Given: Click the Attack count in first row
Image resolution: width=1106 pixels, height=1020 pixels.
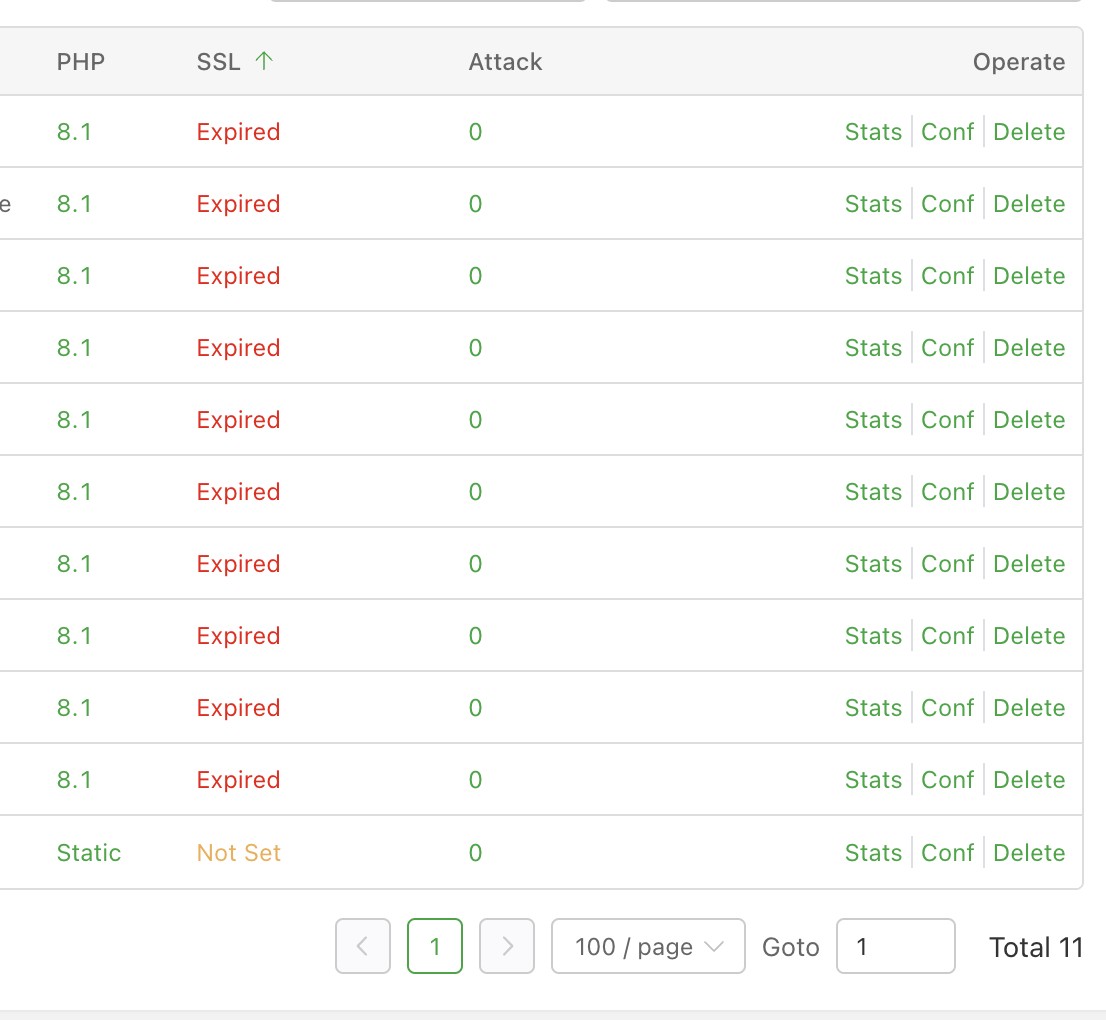Looking at the screenshot, I should [475, 132].
